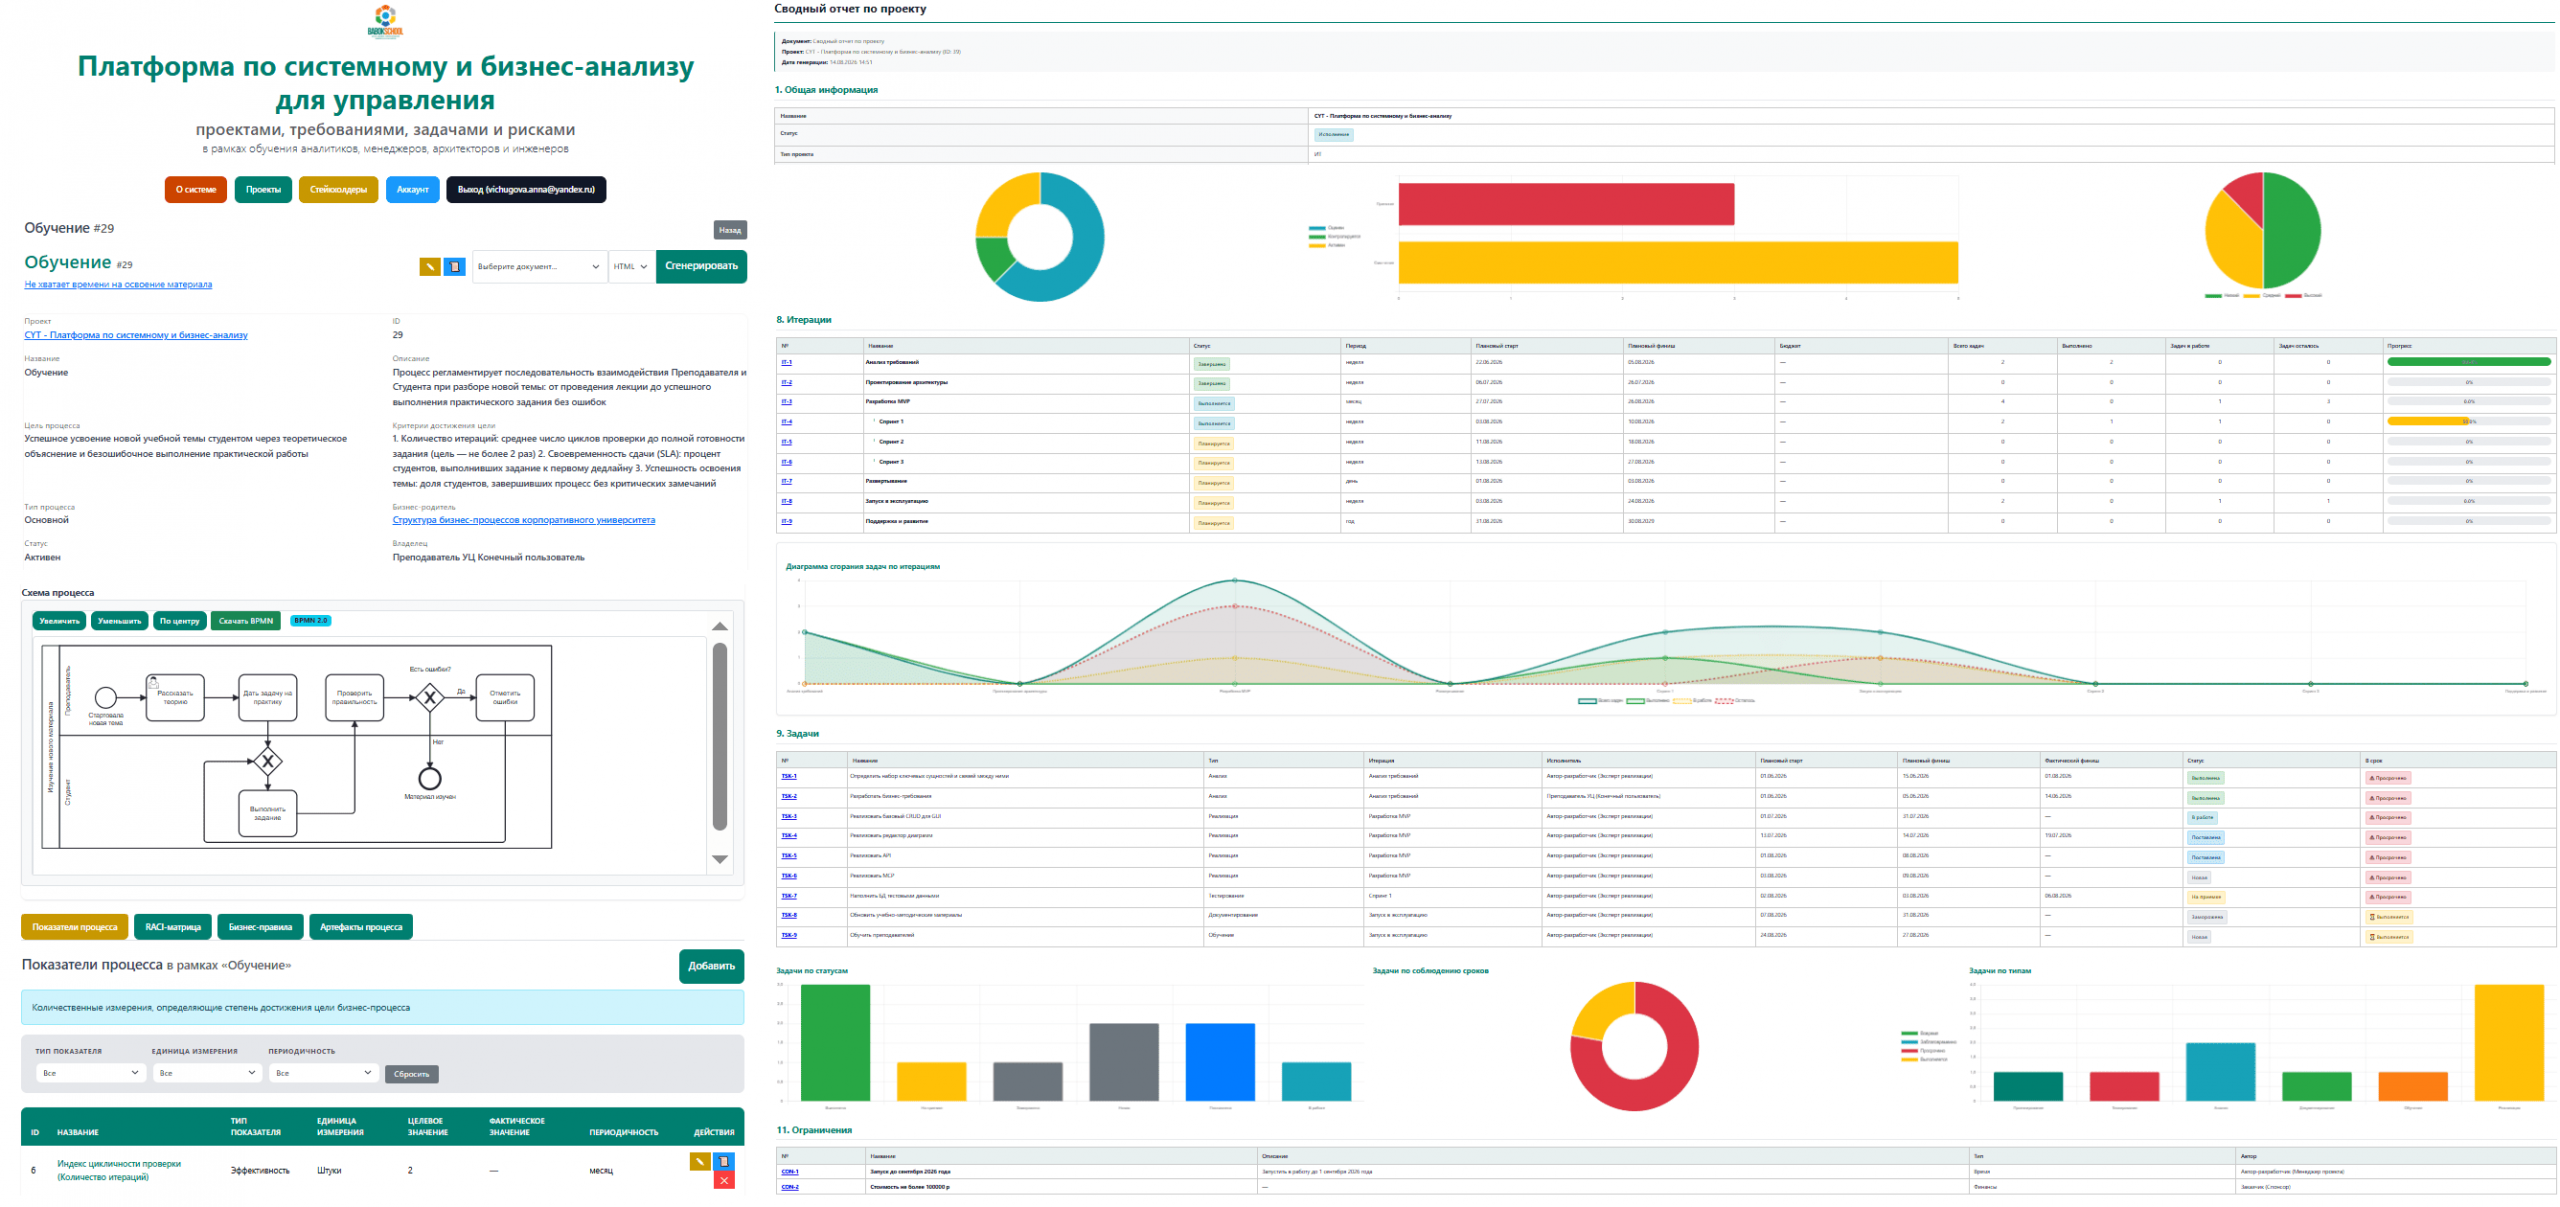Switch to the RACI-матрица tab

[173, 927]
